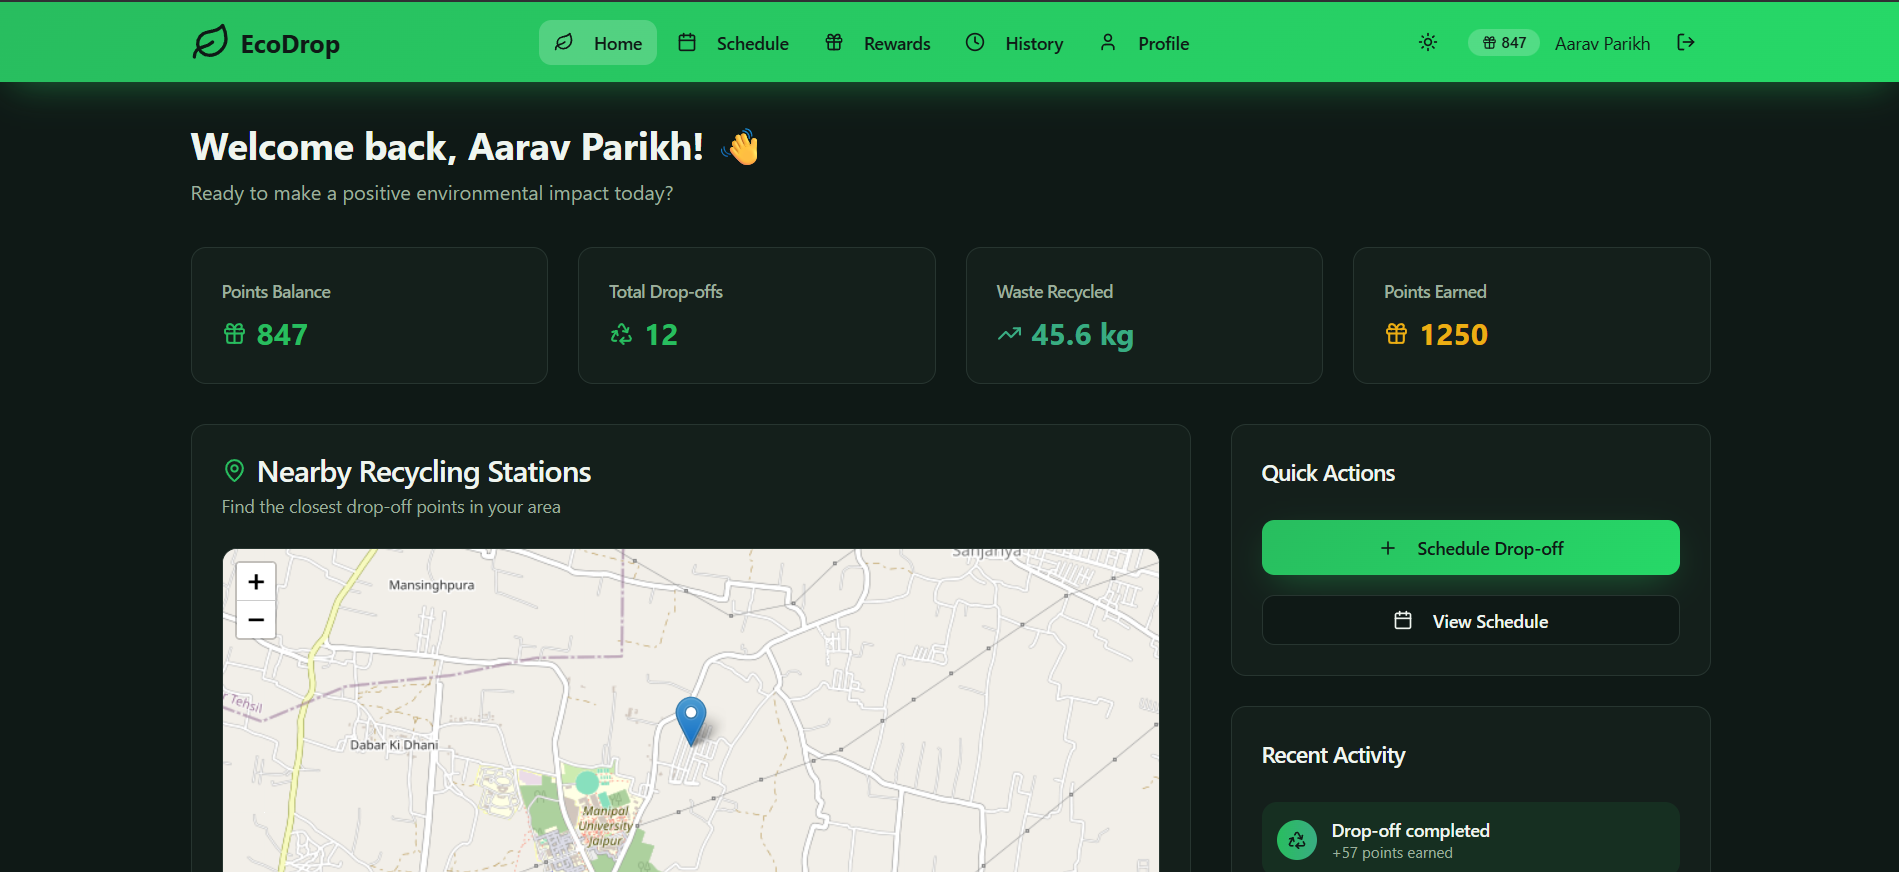1899x872 pixels.
Task: Open the 847 points badge in header
Action: tap(1503, 43)
